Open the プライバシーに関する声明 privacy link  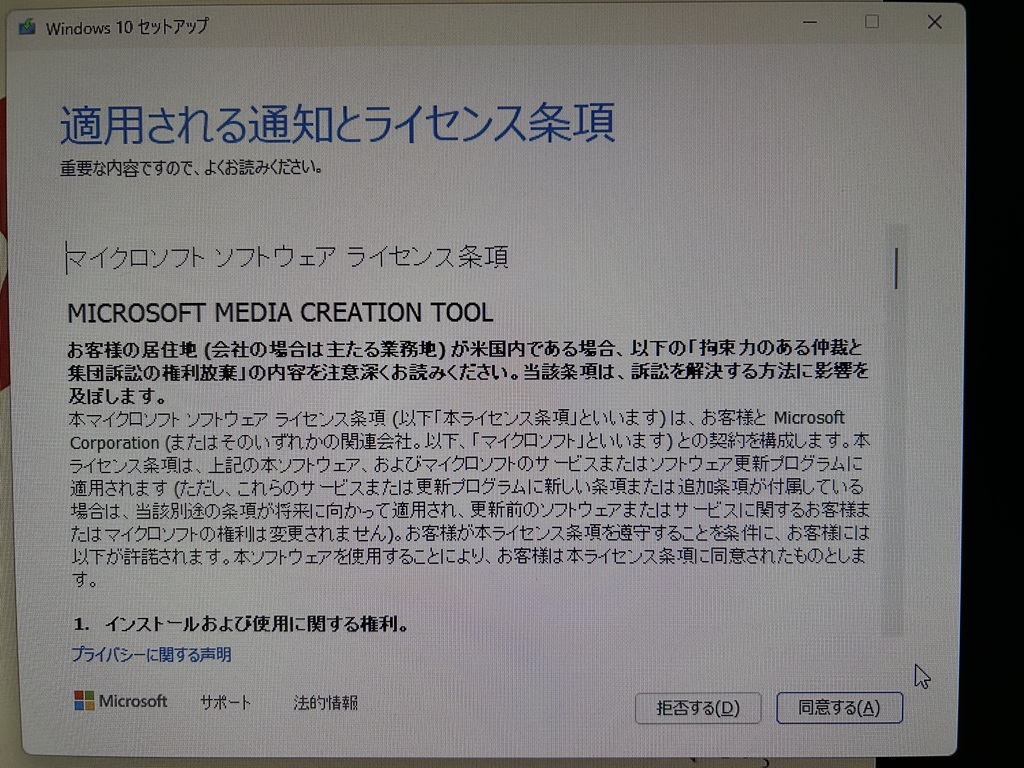tap(151, 655)
